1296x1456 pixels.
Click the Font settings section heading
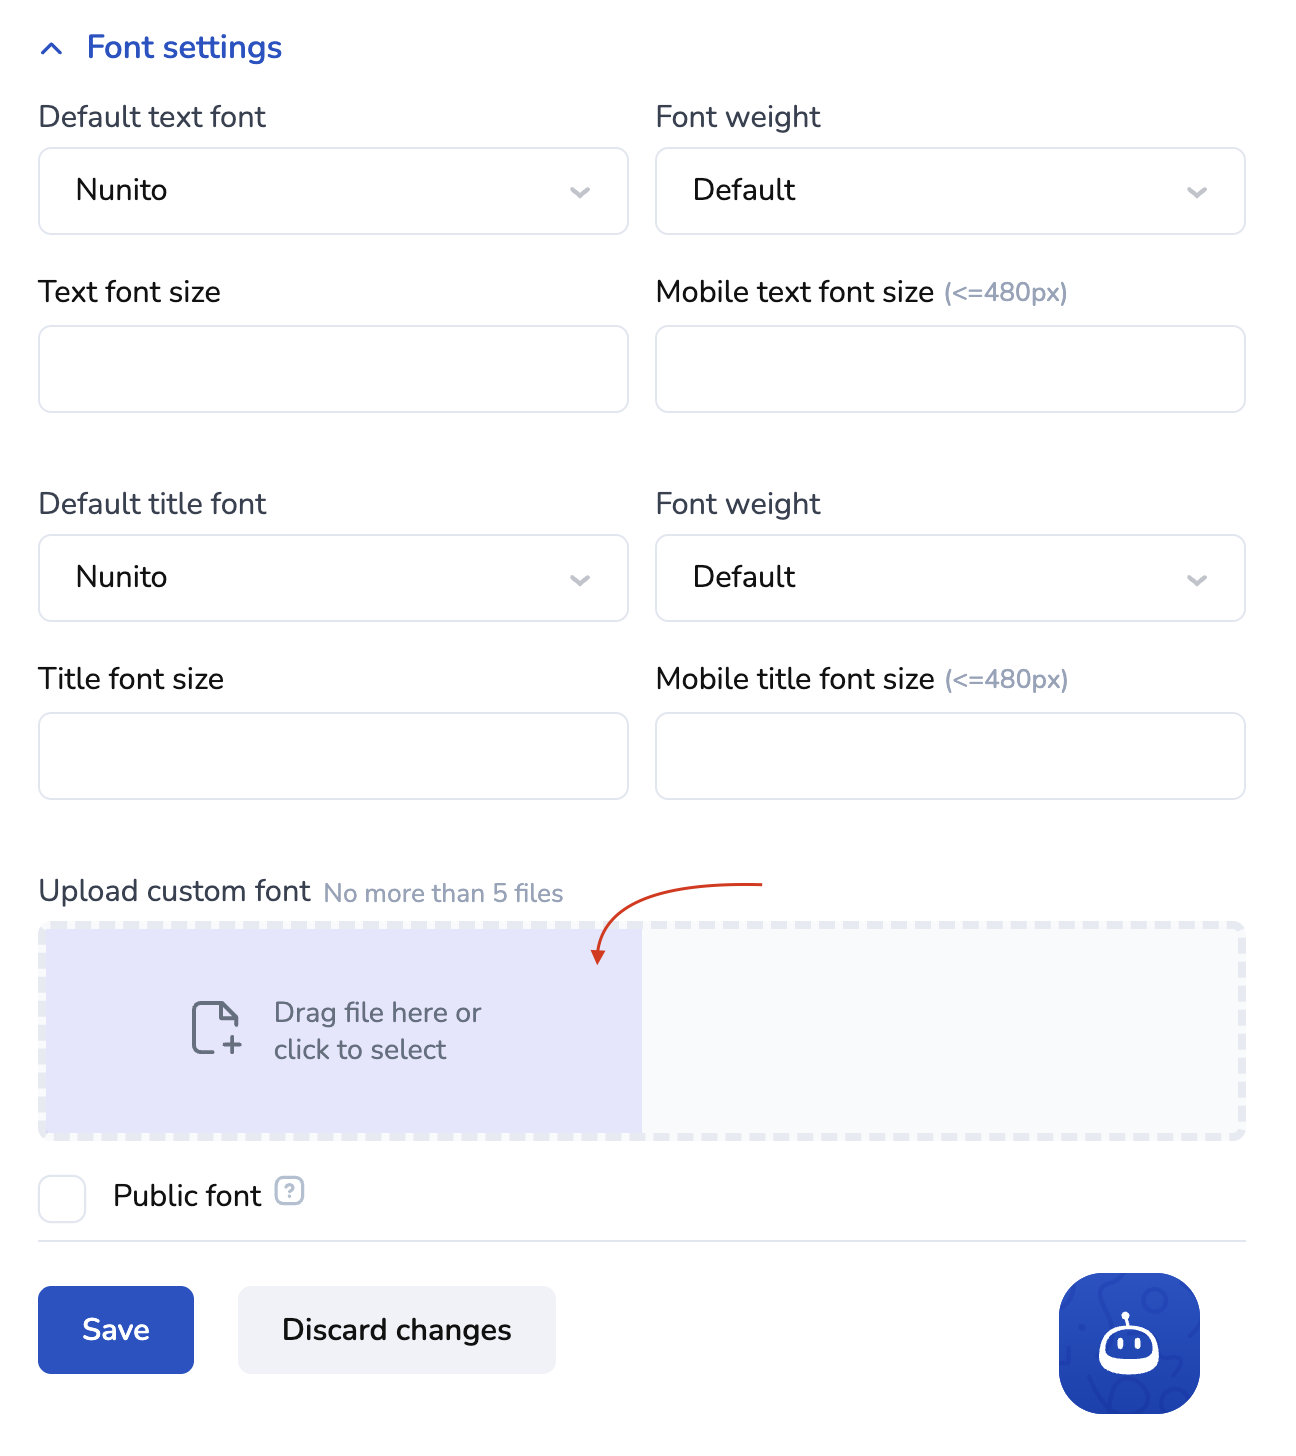pos(184,47)
